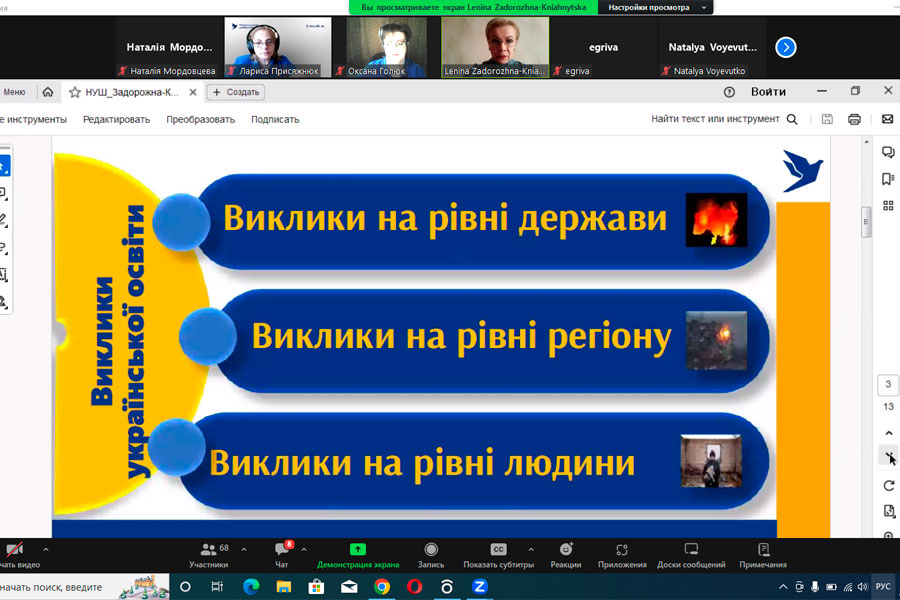Open the Zoom Chat panel
Screen dimensions: 900x600
(x=282, y=551)
